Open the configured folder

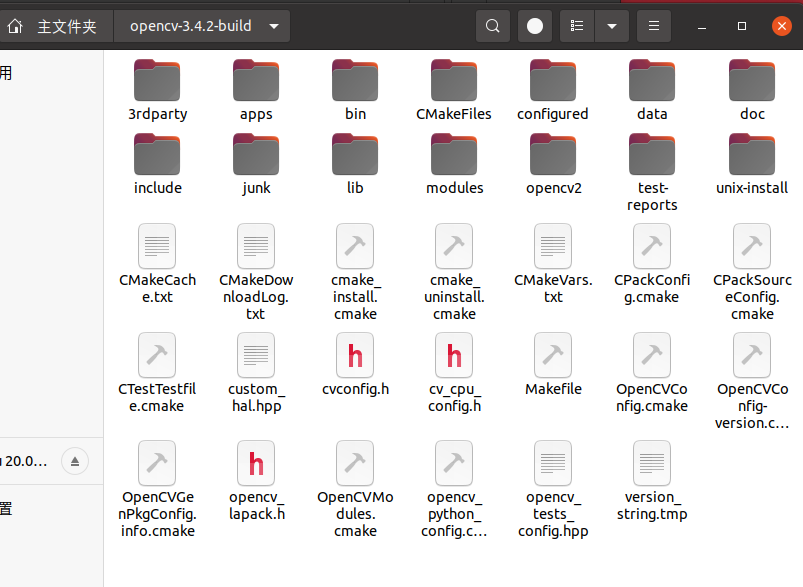click(553, 80)
